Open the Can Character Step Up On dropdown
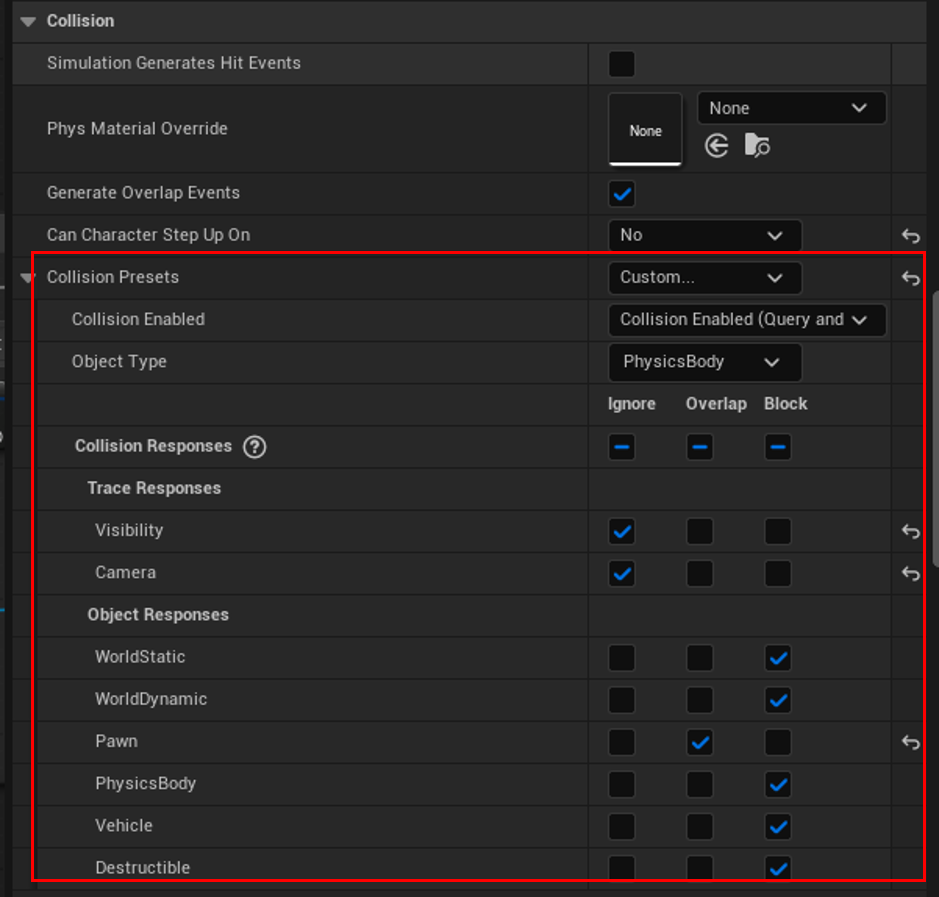Image resolution: width=939 pixels, height=897 pixels. (x=704, y=236)
